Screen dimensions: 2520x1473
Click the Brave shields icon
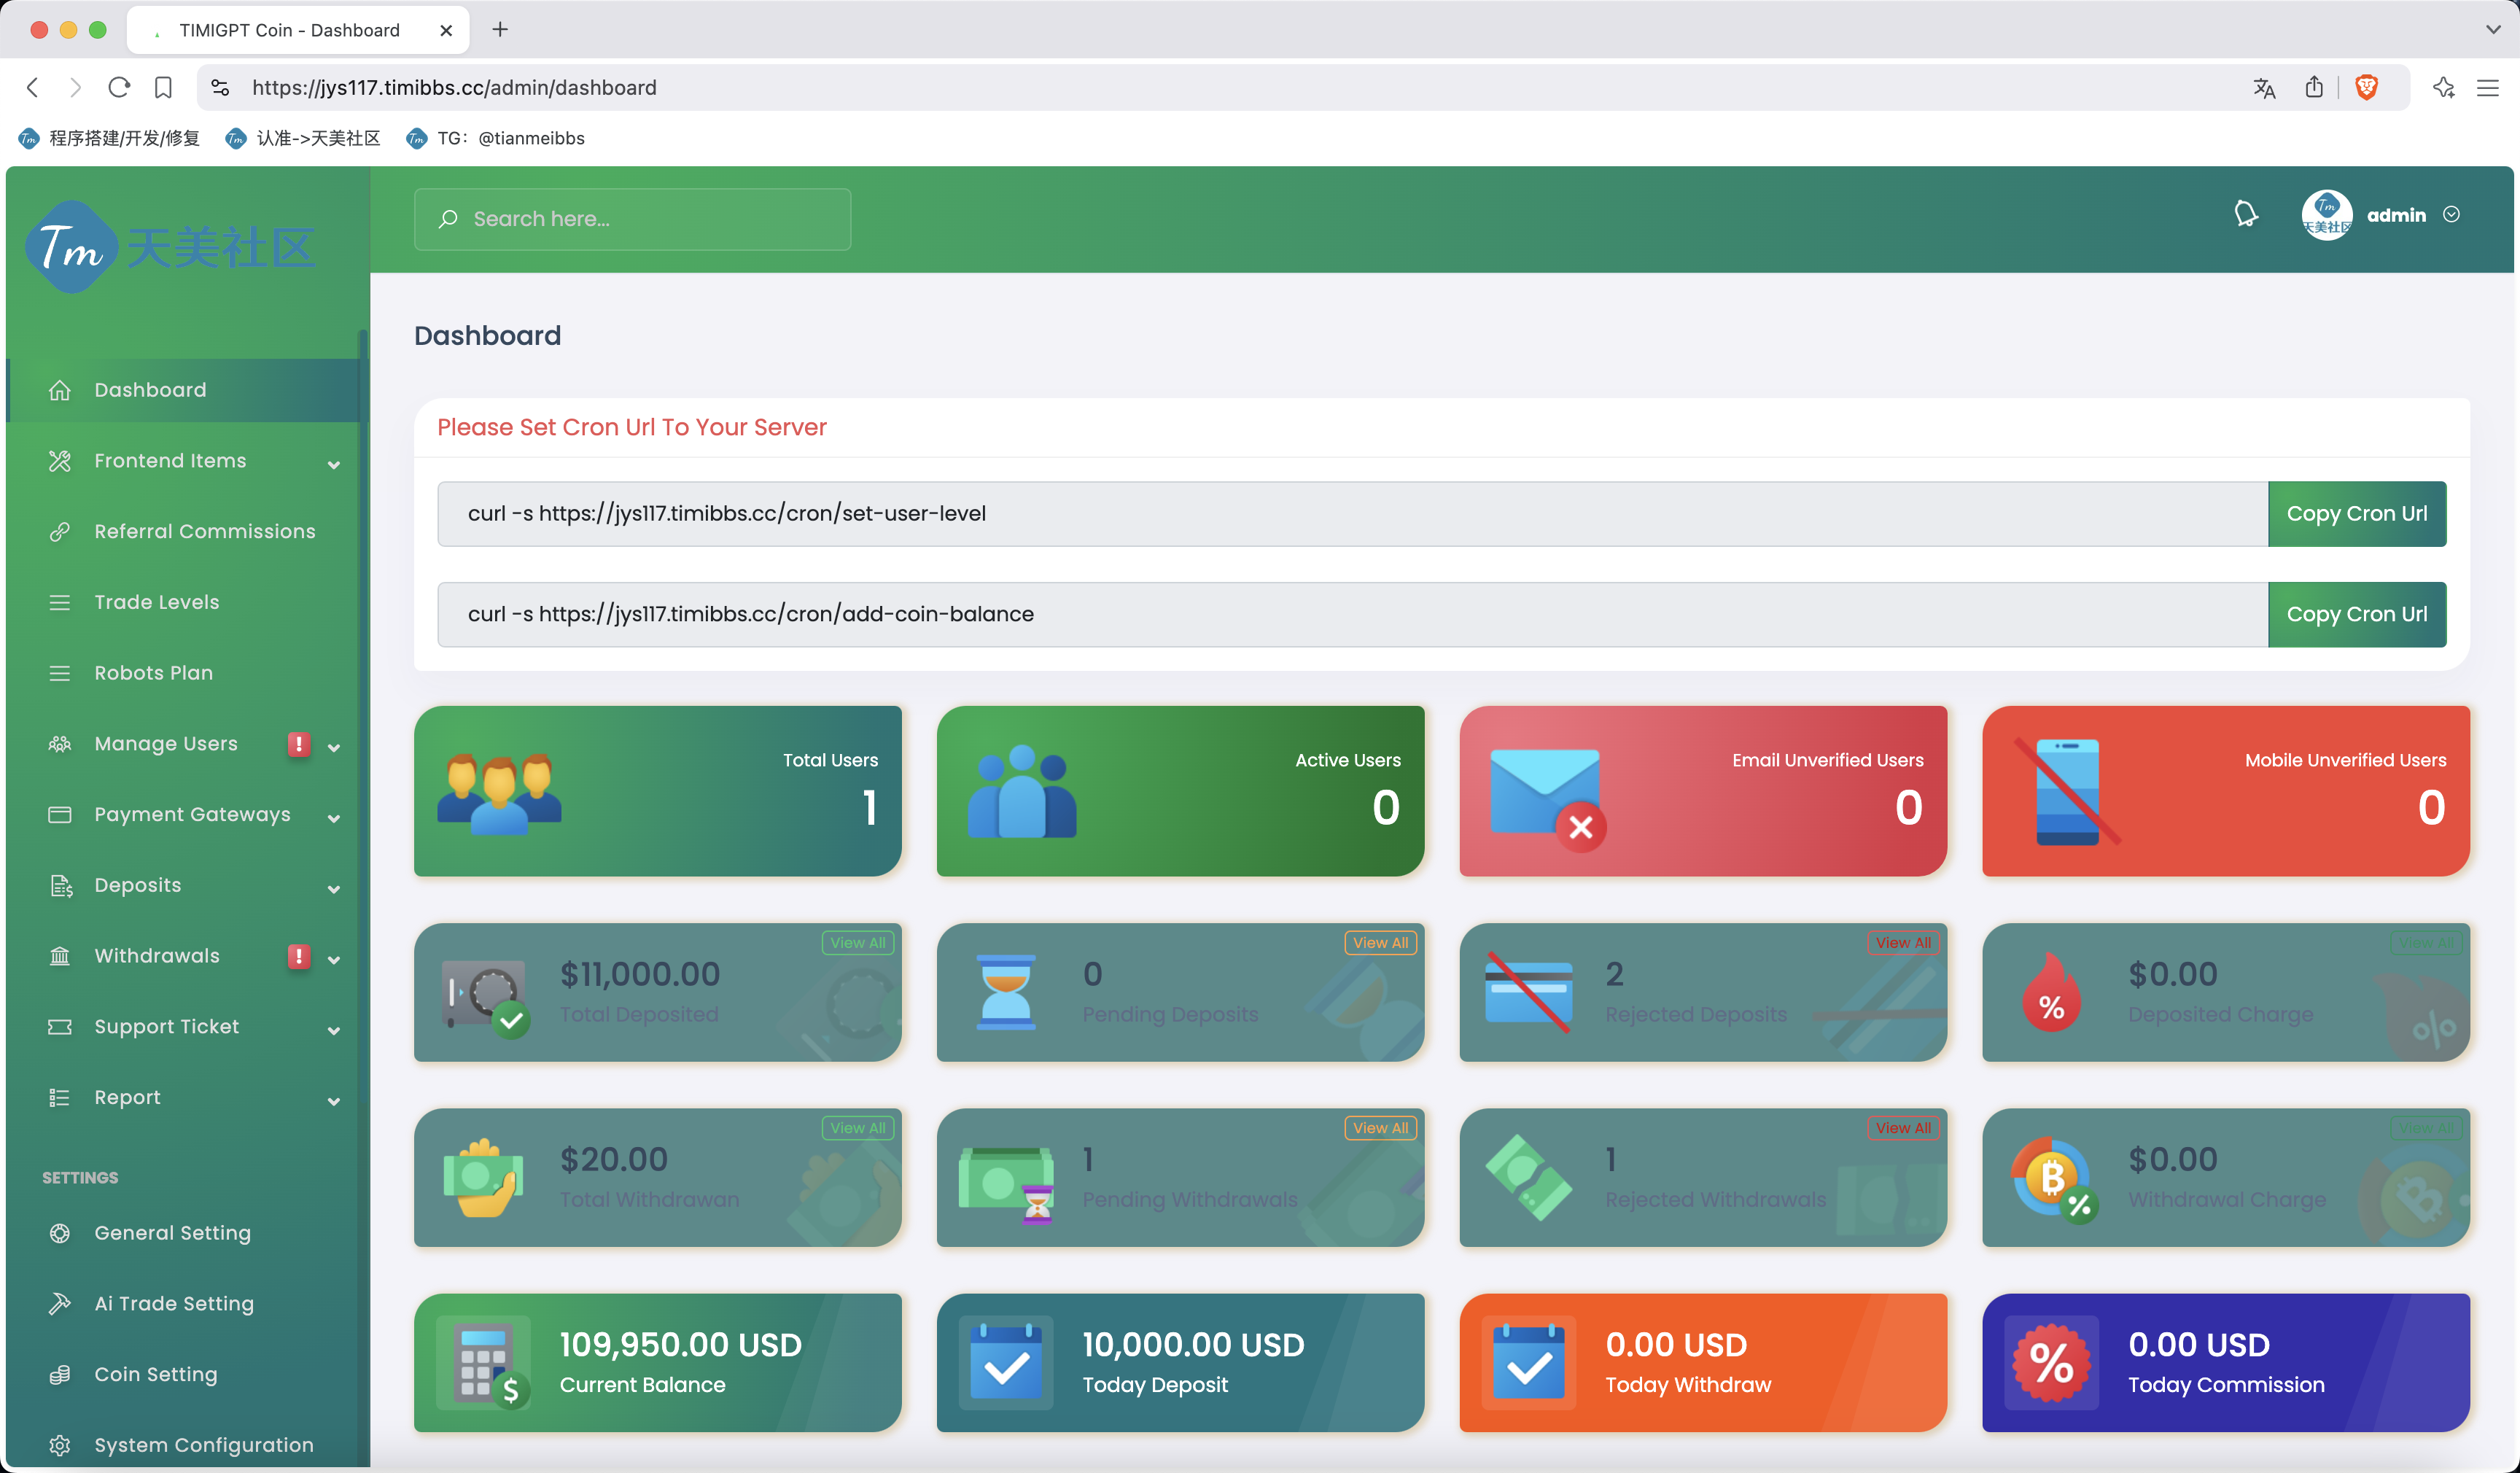coord(2366,88)
